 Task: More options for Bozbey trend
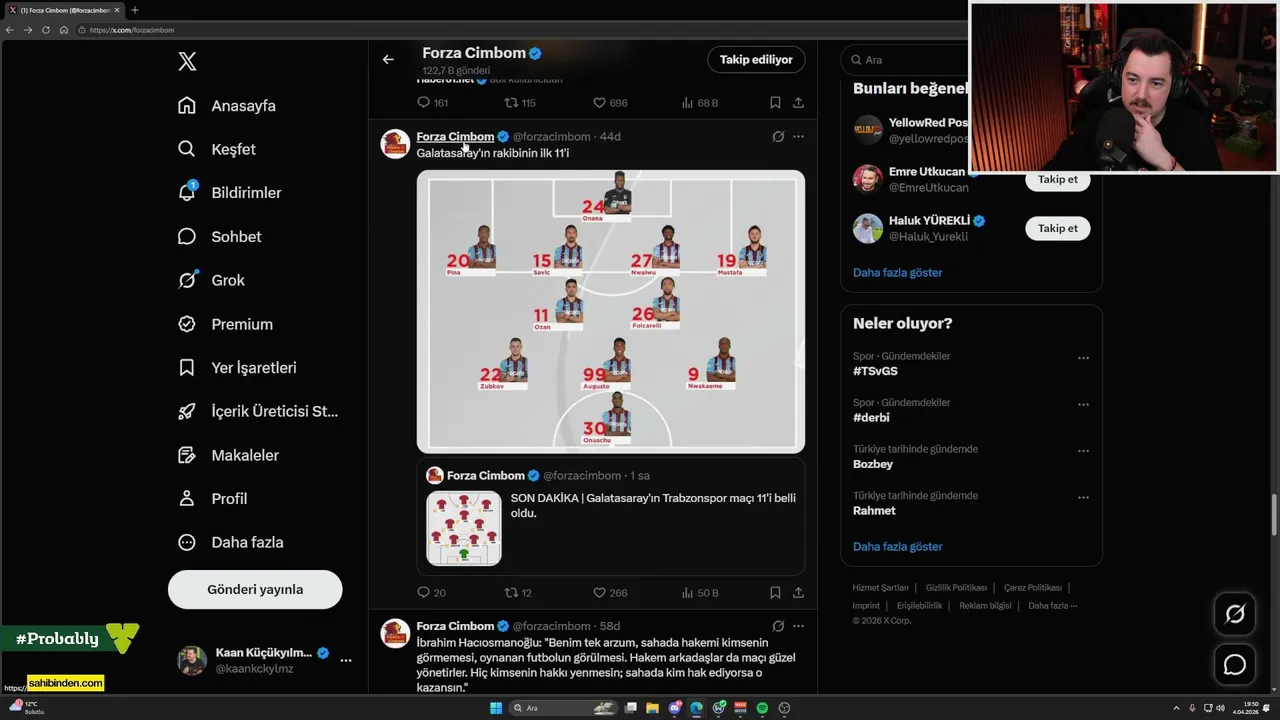(x=1083, y=451)
